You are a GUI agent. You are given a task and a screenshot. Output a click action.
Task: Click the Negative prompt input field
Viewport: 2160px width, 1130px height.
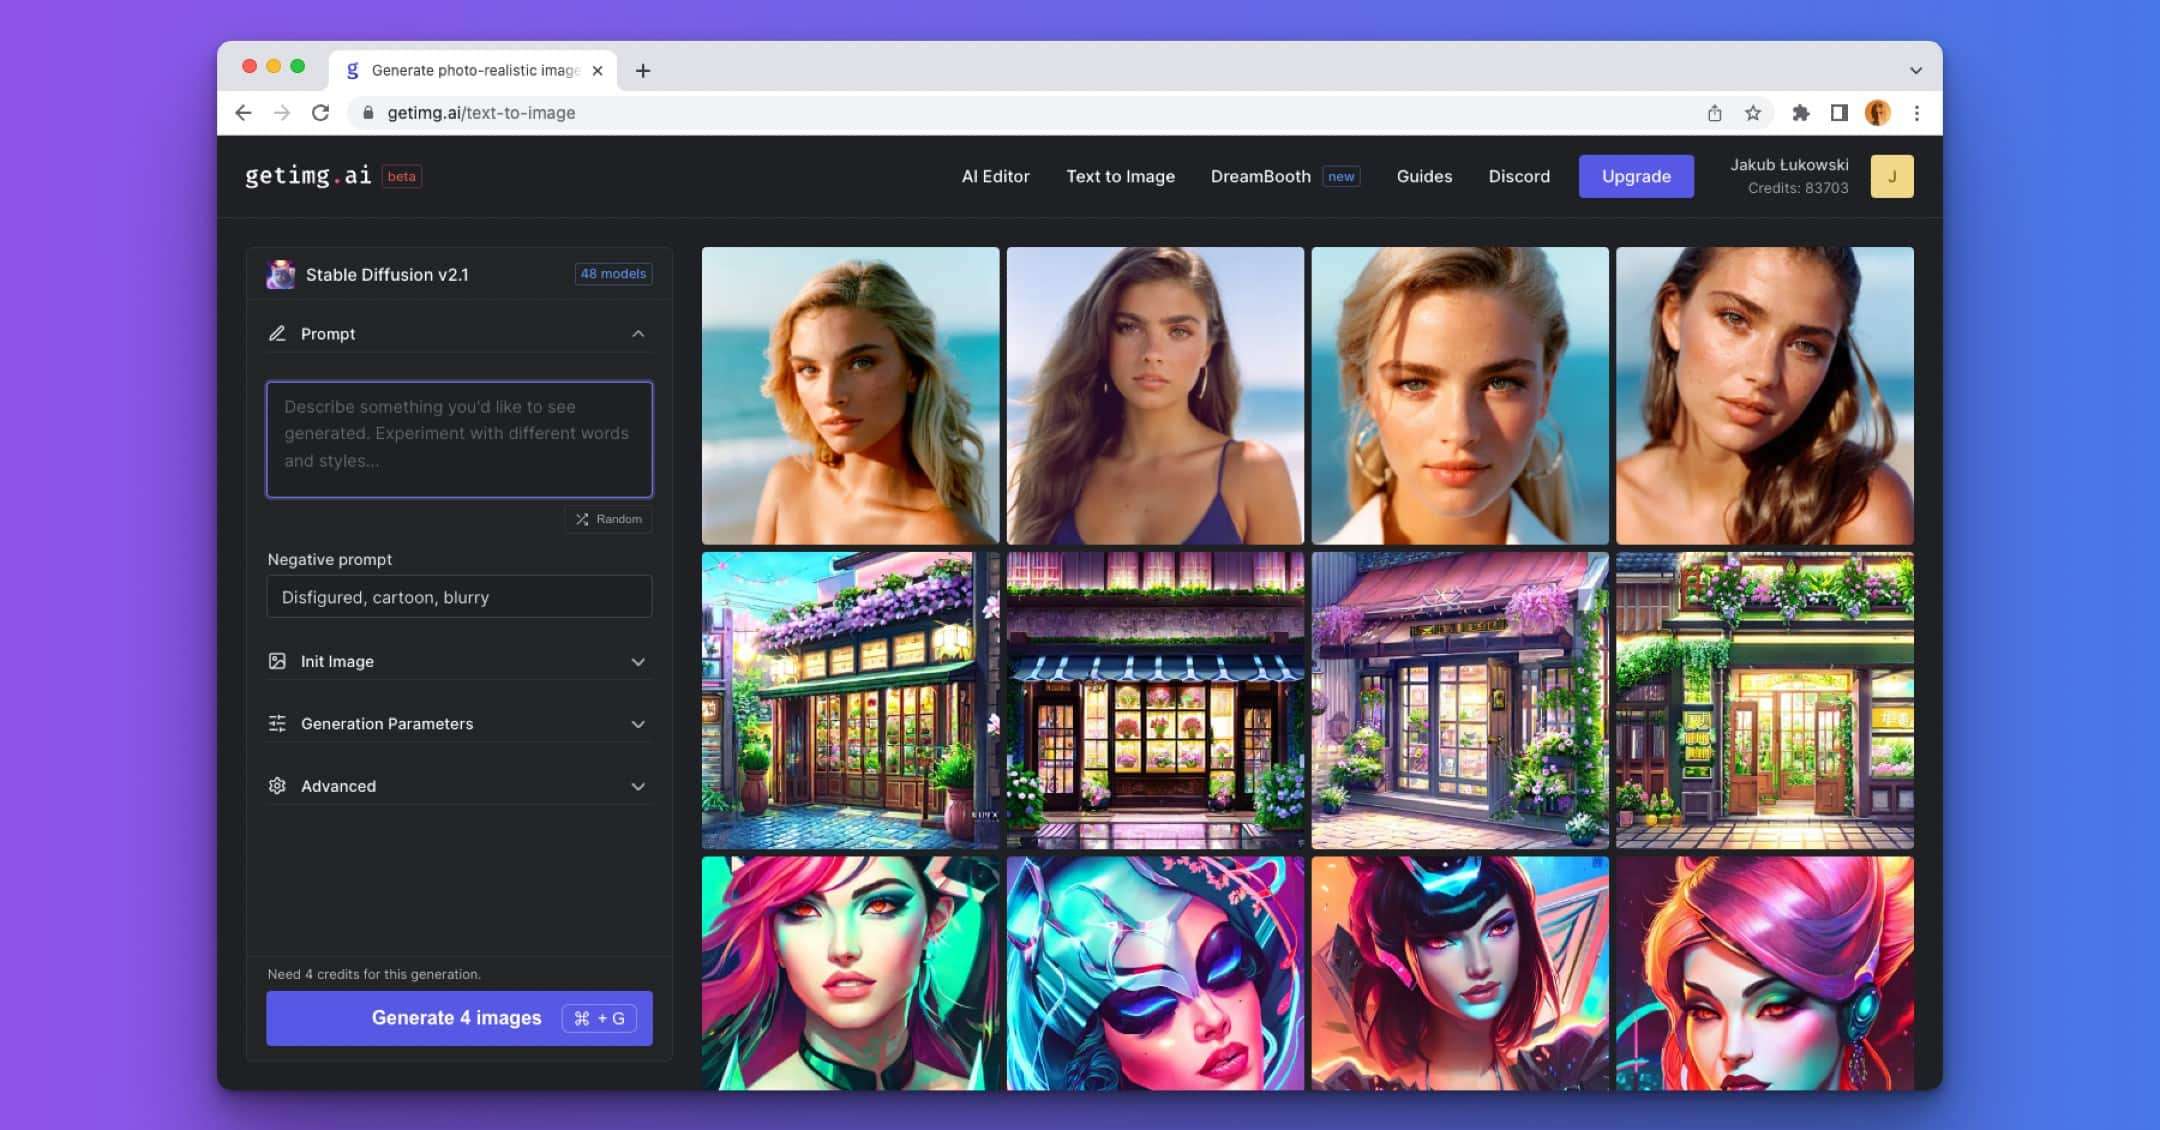point(459,597)
